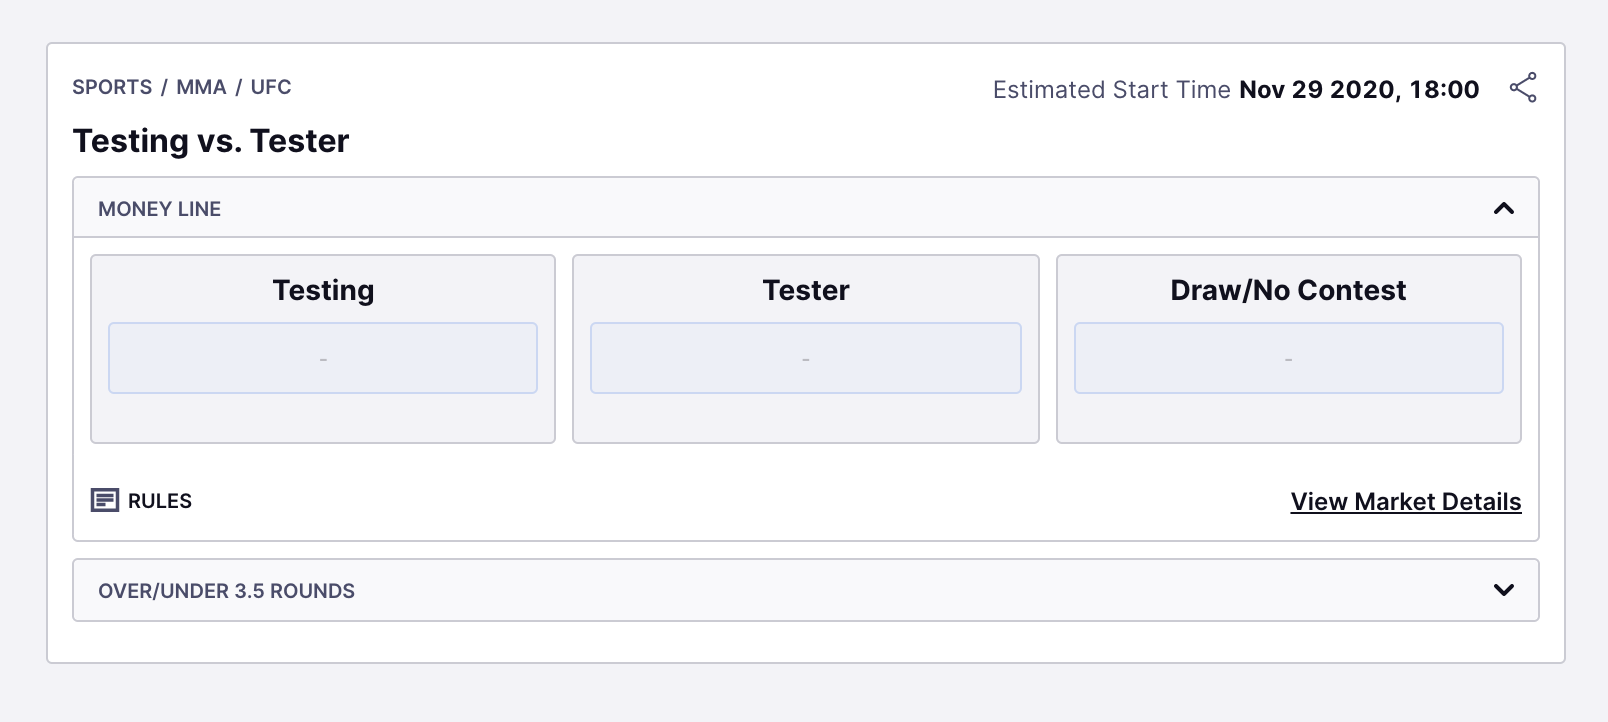Expand Over/Under 3.5 Rounds chevron
The height and width of the screenshot is (722, 1608).
tap(1503, 590)
